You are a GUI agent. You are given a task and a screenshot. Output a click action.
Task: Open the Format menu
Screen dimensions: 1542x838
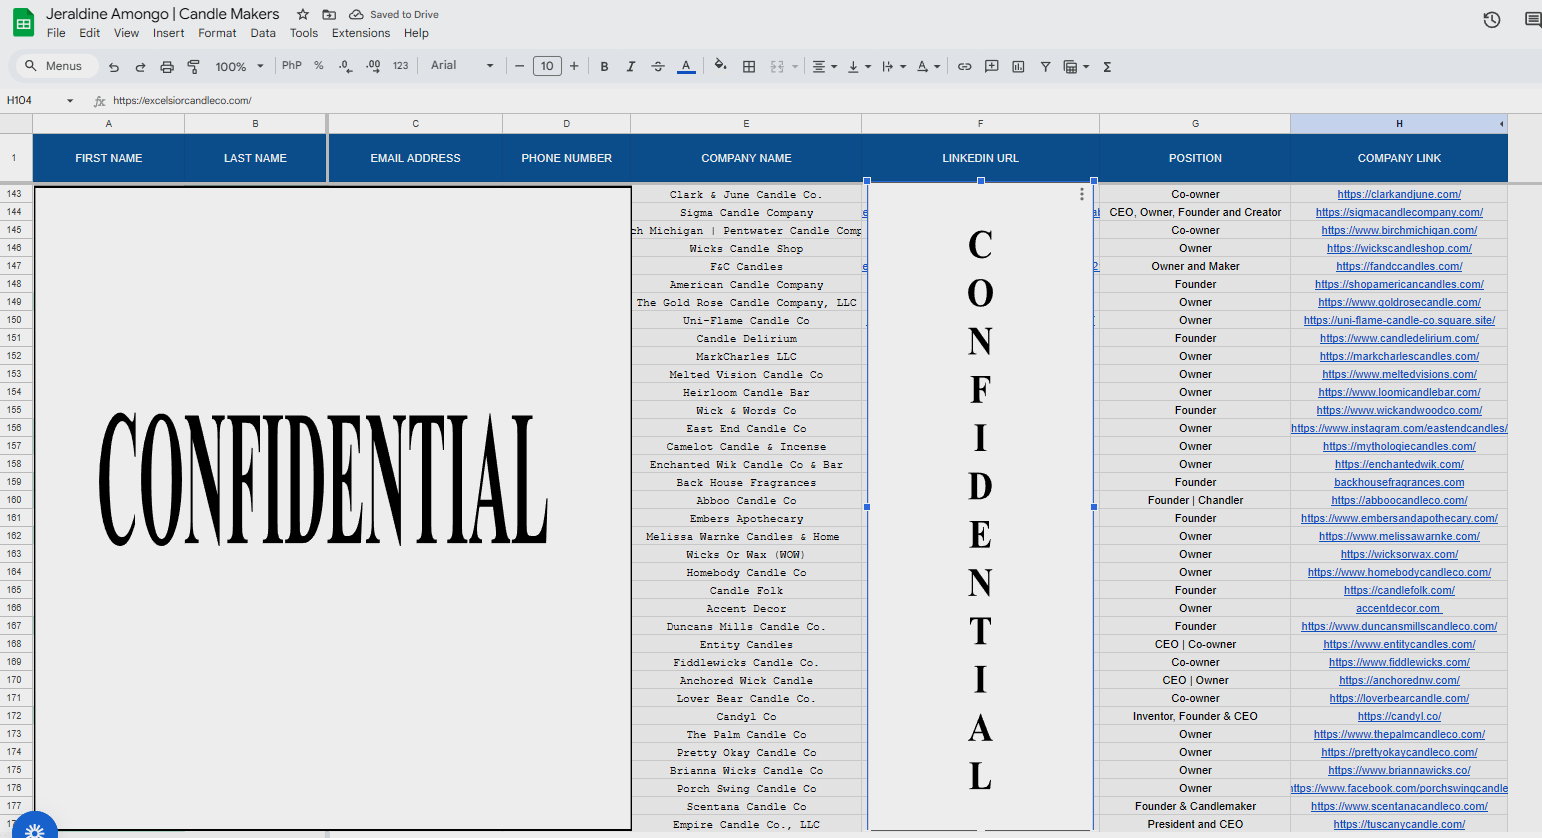pyautogui.click(x=217, y=33)
